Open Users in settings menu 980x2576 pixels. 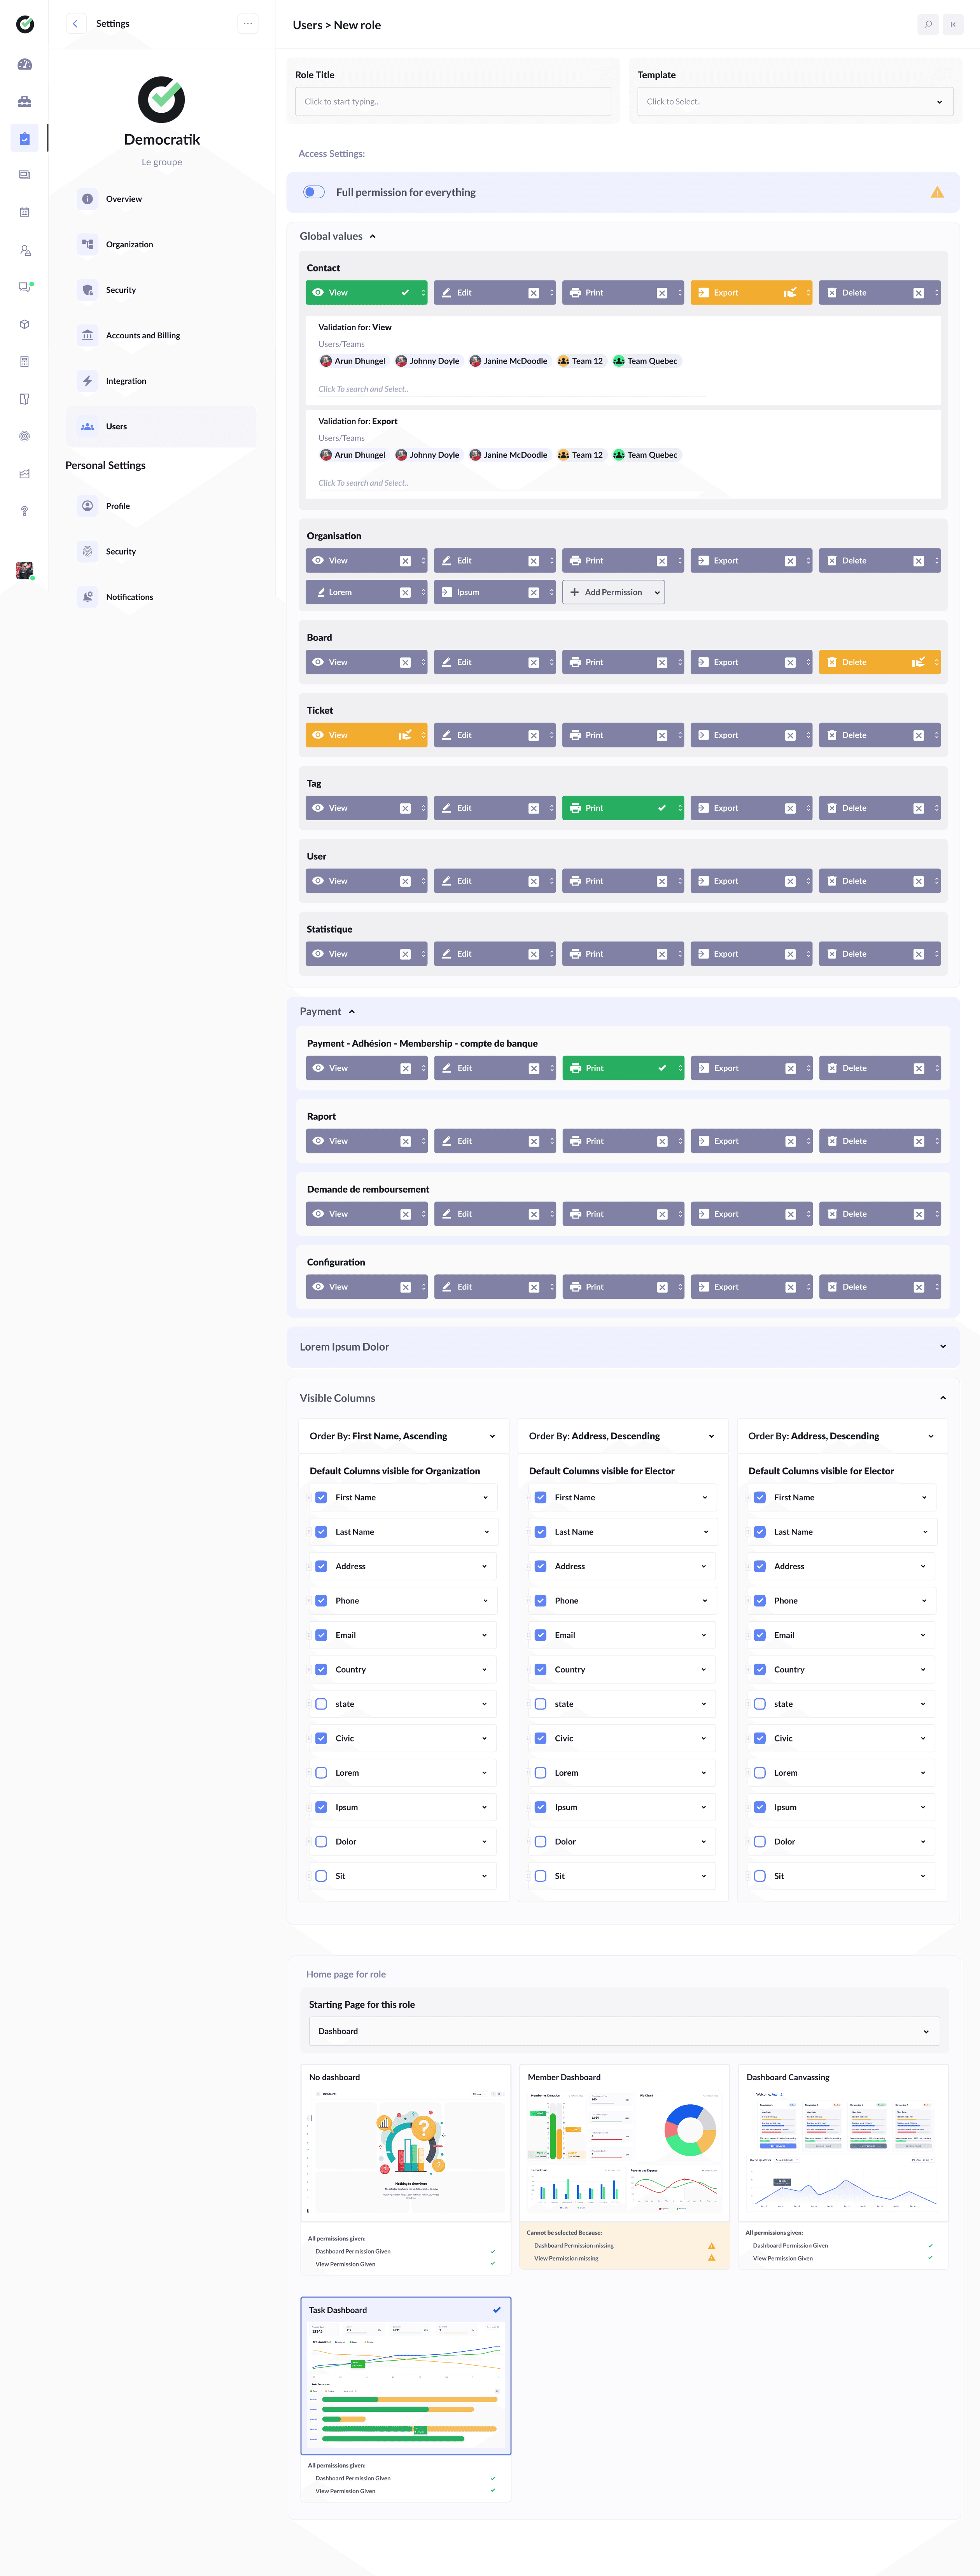coord(161,426)
